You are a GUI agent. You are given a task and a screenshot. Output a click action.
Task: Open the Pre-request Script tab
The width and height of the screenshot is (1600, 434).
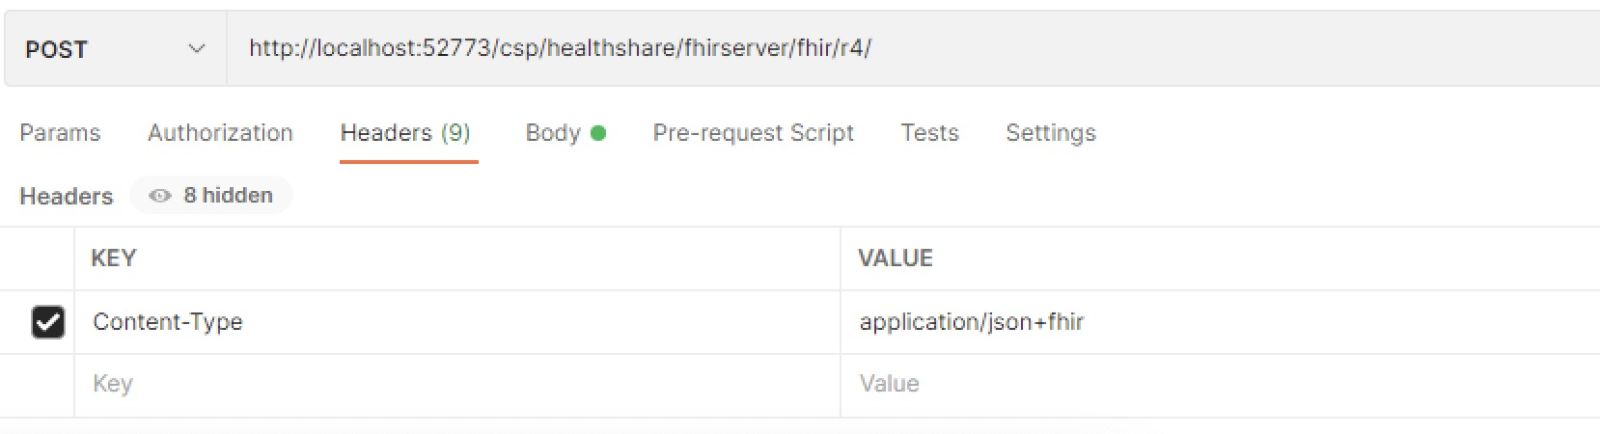tap(753, 133)
